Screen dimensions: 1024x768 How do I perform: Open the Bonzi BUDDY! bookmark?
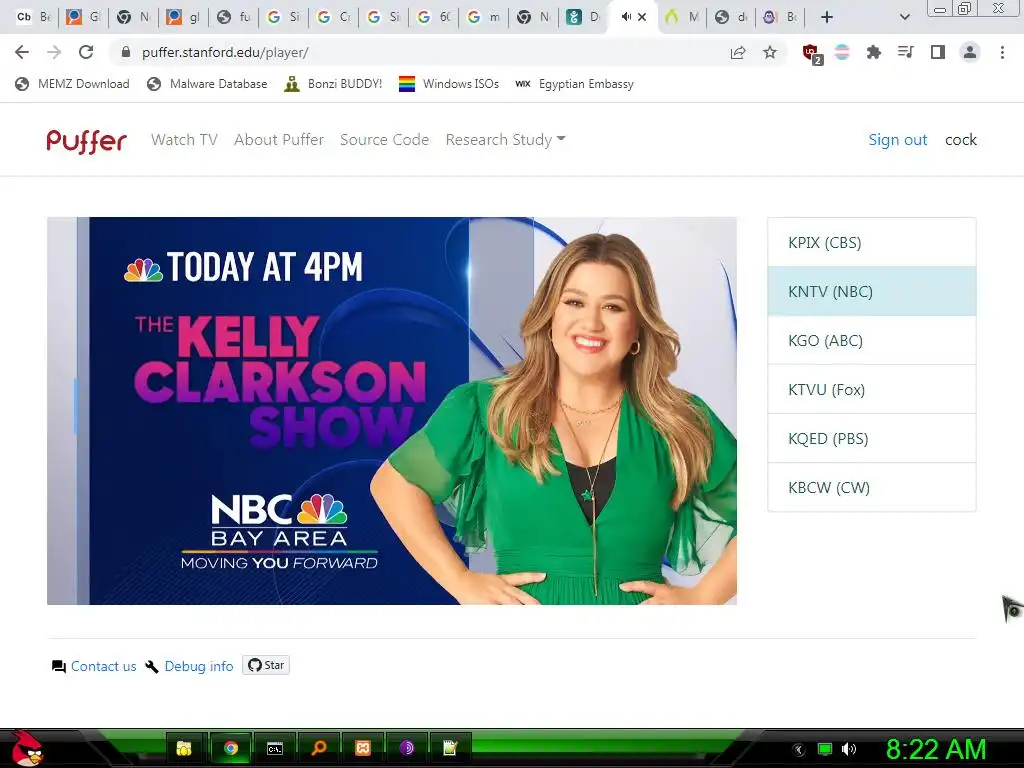[333, 84]
